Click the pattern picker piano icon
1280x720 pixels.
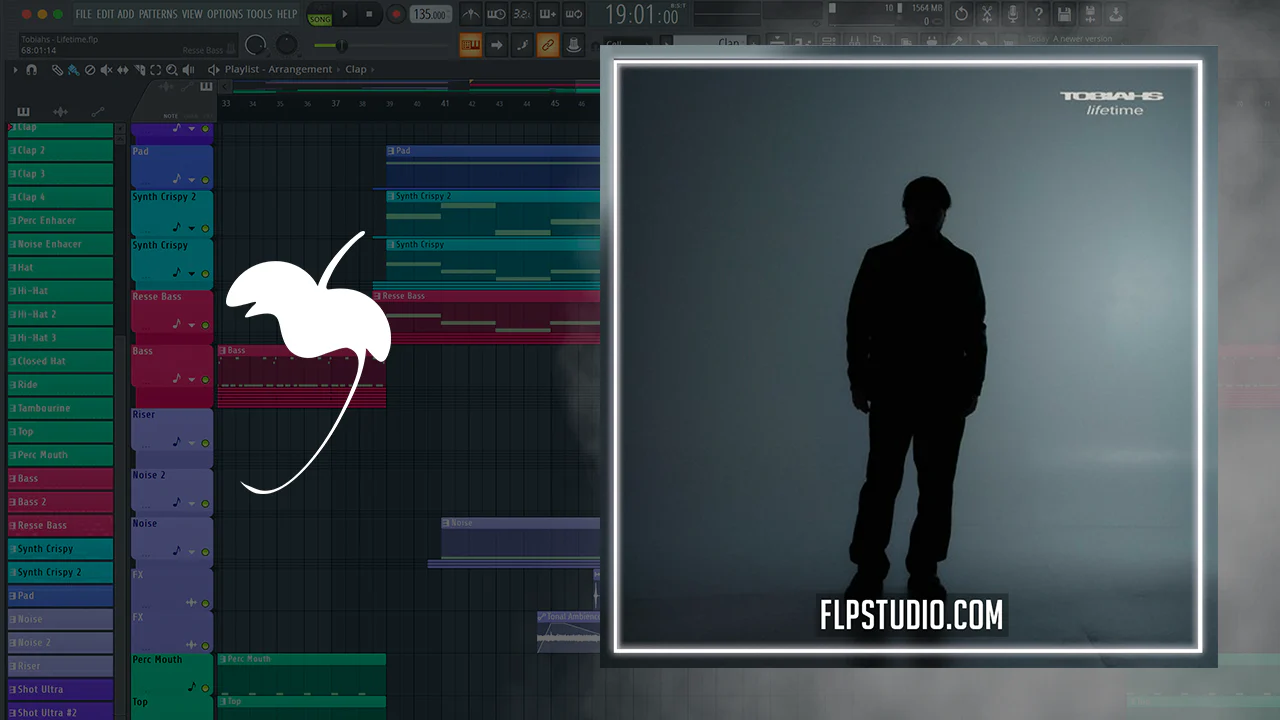tap(24, 112)
